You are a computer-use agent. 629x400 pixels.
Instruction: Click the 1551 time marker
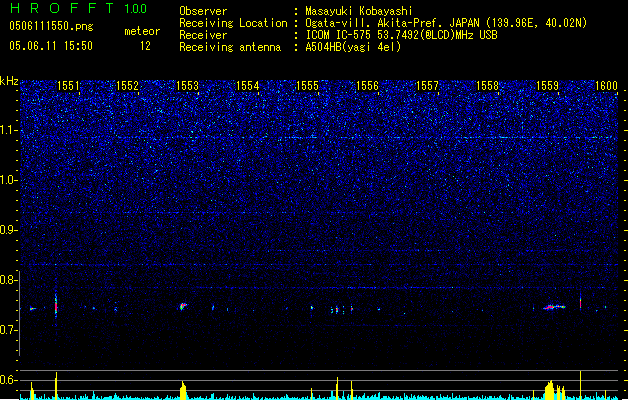coord(68,86)
